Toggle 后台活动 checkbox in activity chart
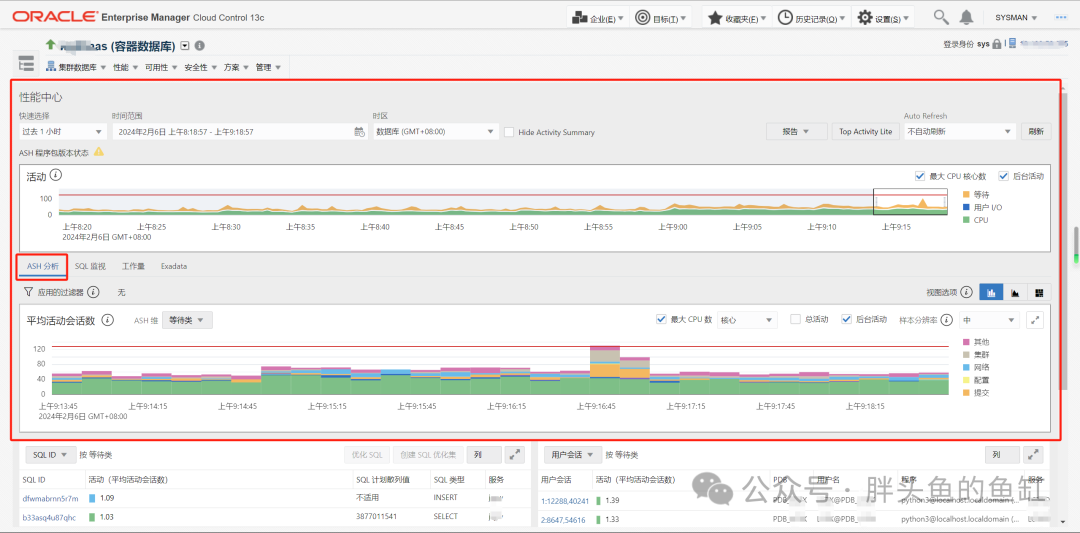The width and height of the screenshot is (1080, 533). point(1003,176)
